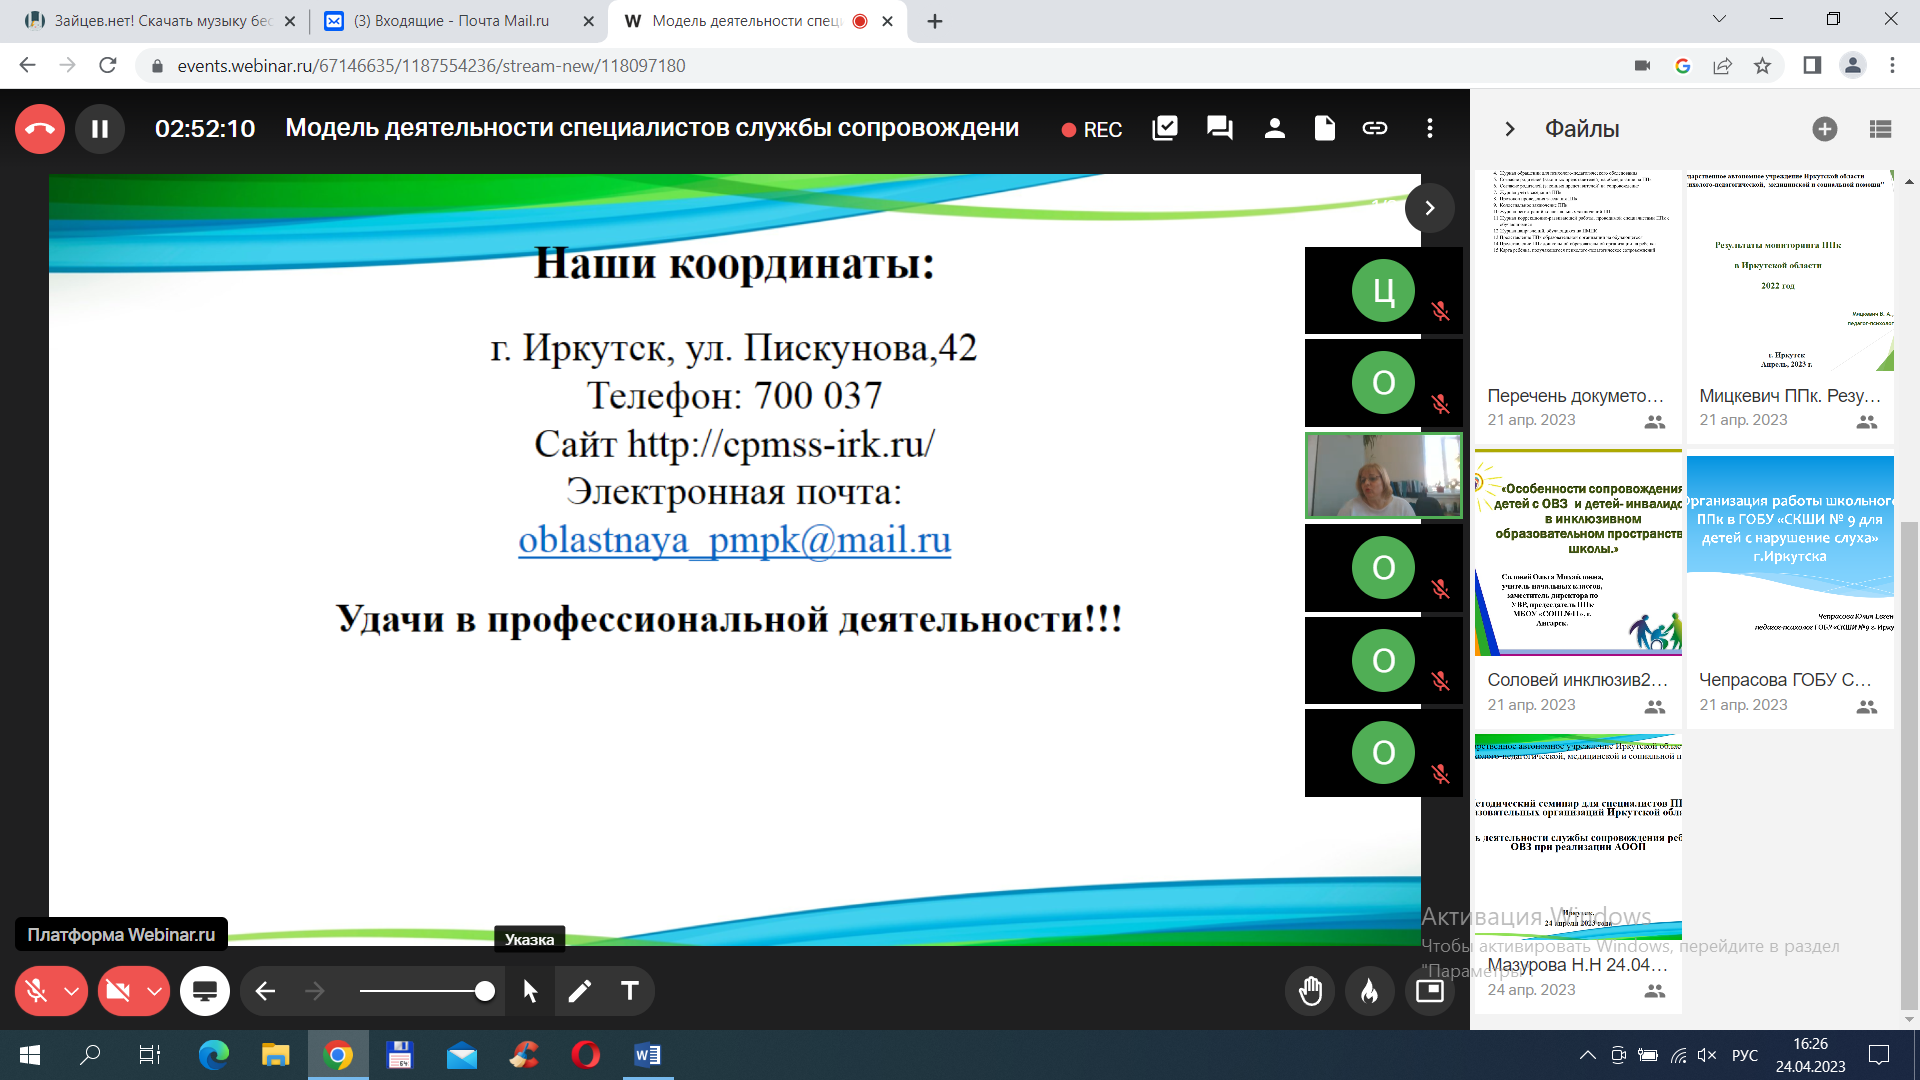Open file Соловей инклюзив2…
The height and width of the screenshot is (1080, 1920).
[x=1578, y=590]
